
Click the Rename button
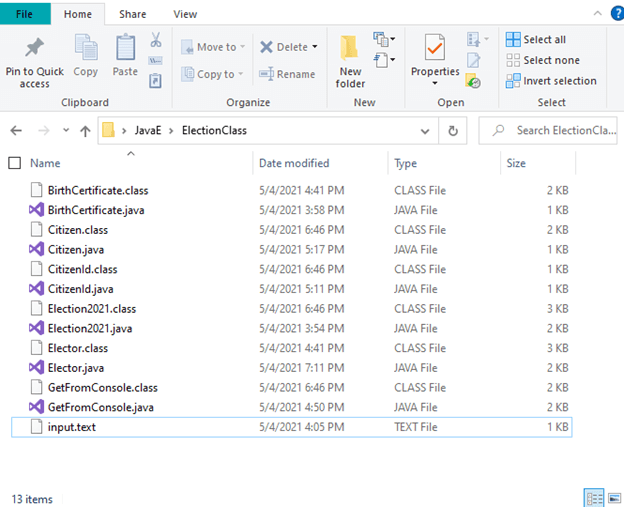click(x=287, y=74)
